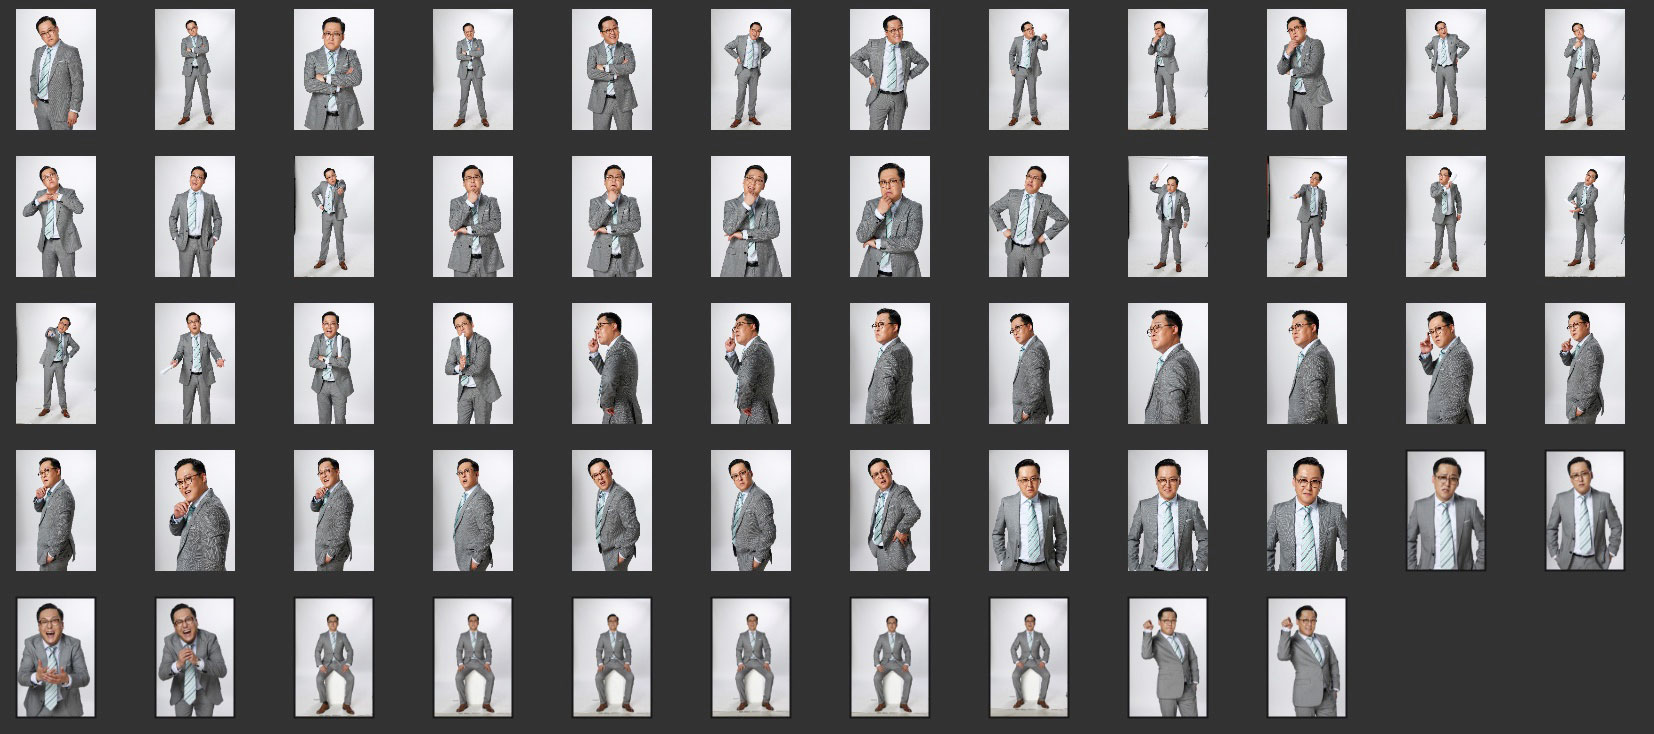
Task: Choose the fifth thumbnail in the third row
Action: 612,363
